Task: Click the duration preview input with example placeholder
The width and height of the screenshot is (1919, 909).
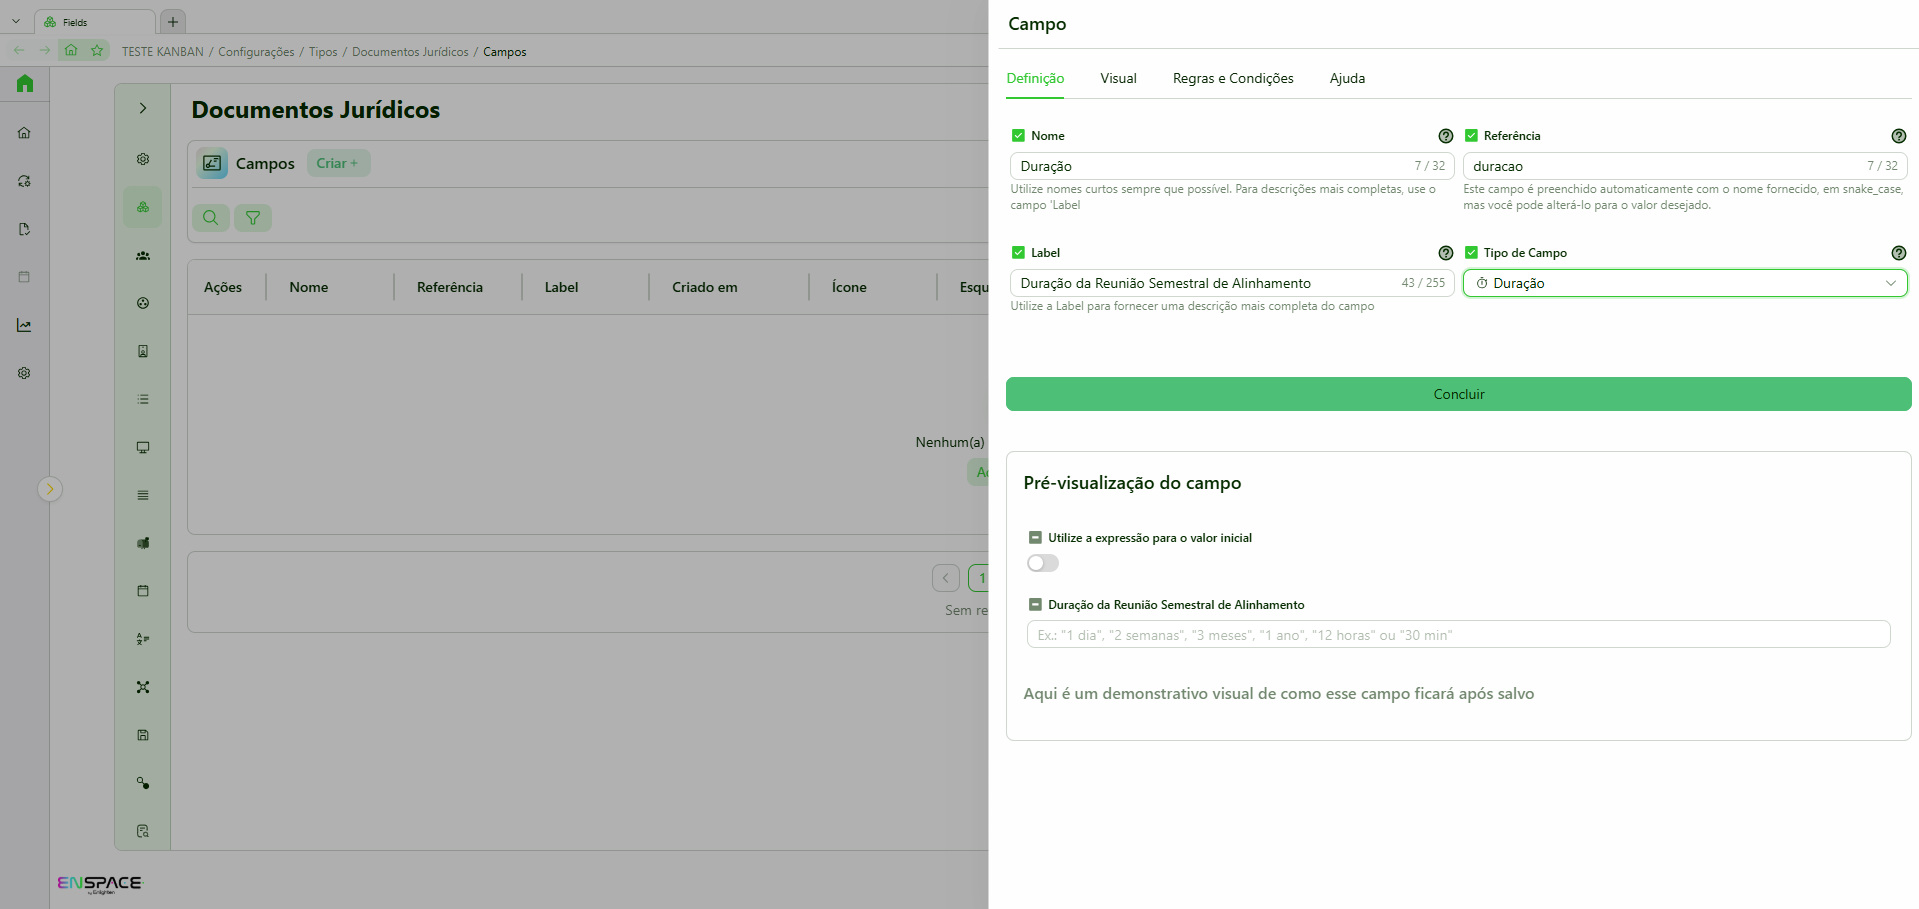Action: click(1458, 635)
